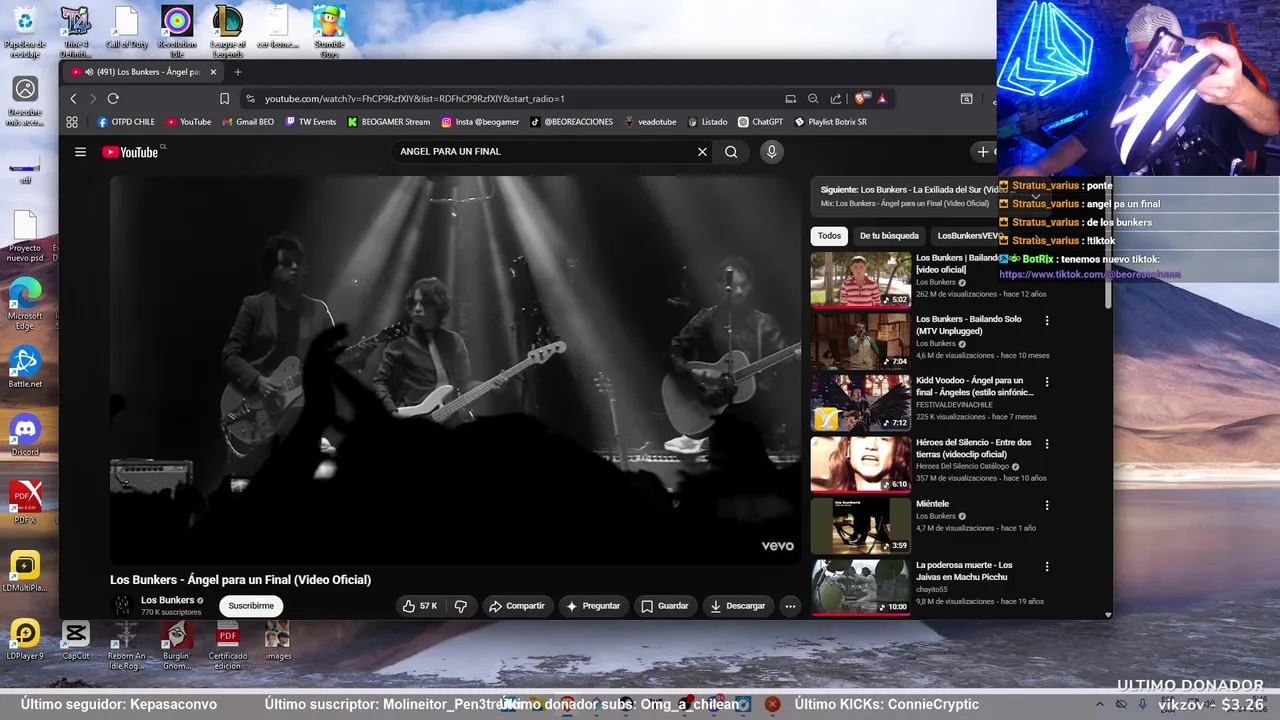Screen dimensions: 1280x720
Task: Click the youtube.com address bar URL
Action: coord(415,99)
